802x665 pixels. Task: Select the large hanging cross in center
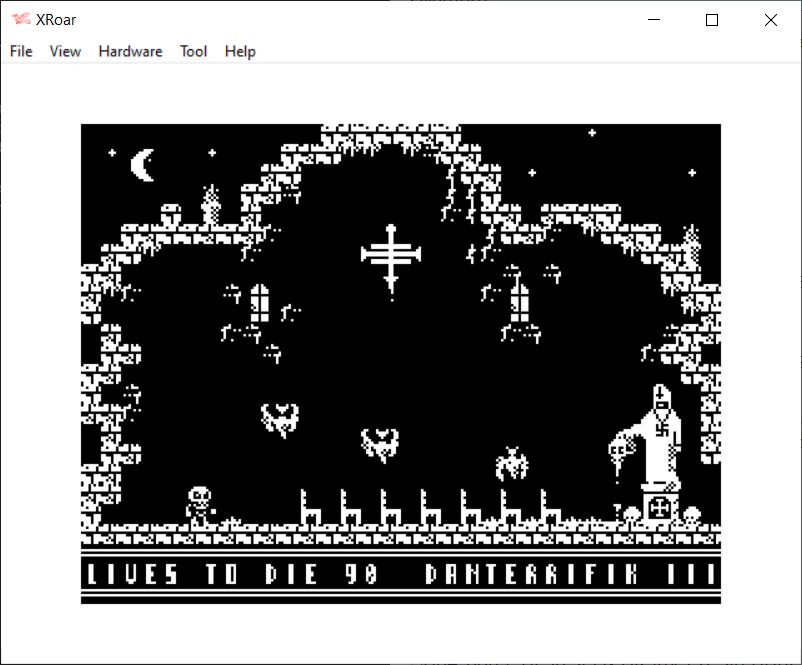(391, 257)
